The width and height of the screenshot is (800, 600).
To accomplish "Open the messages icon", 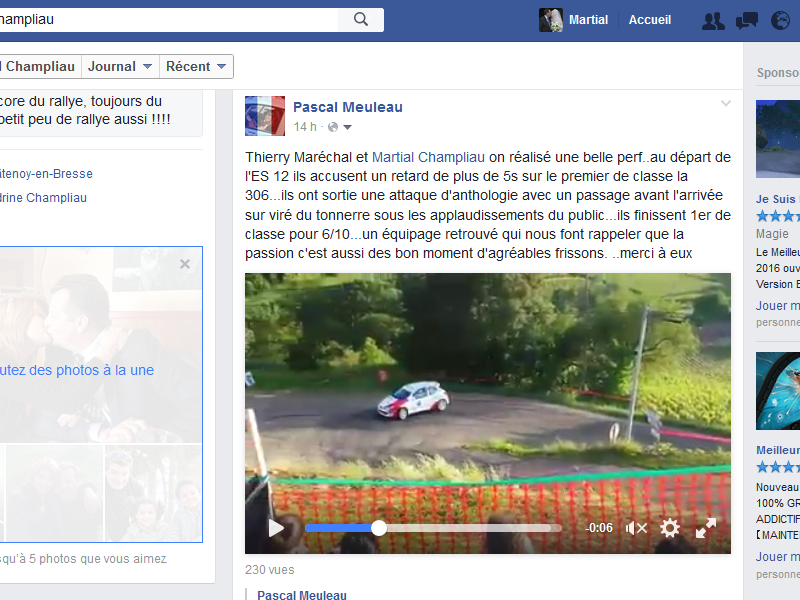I will pos(746,20).
